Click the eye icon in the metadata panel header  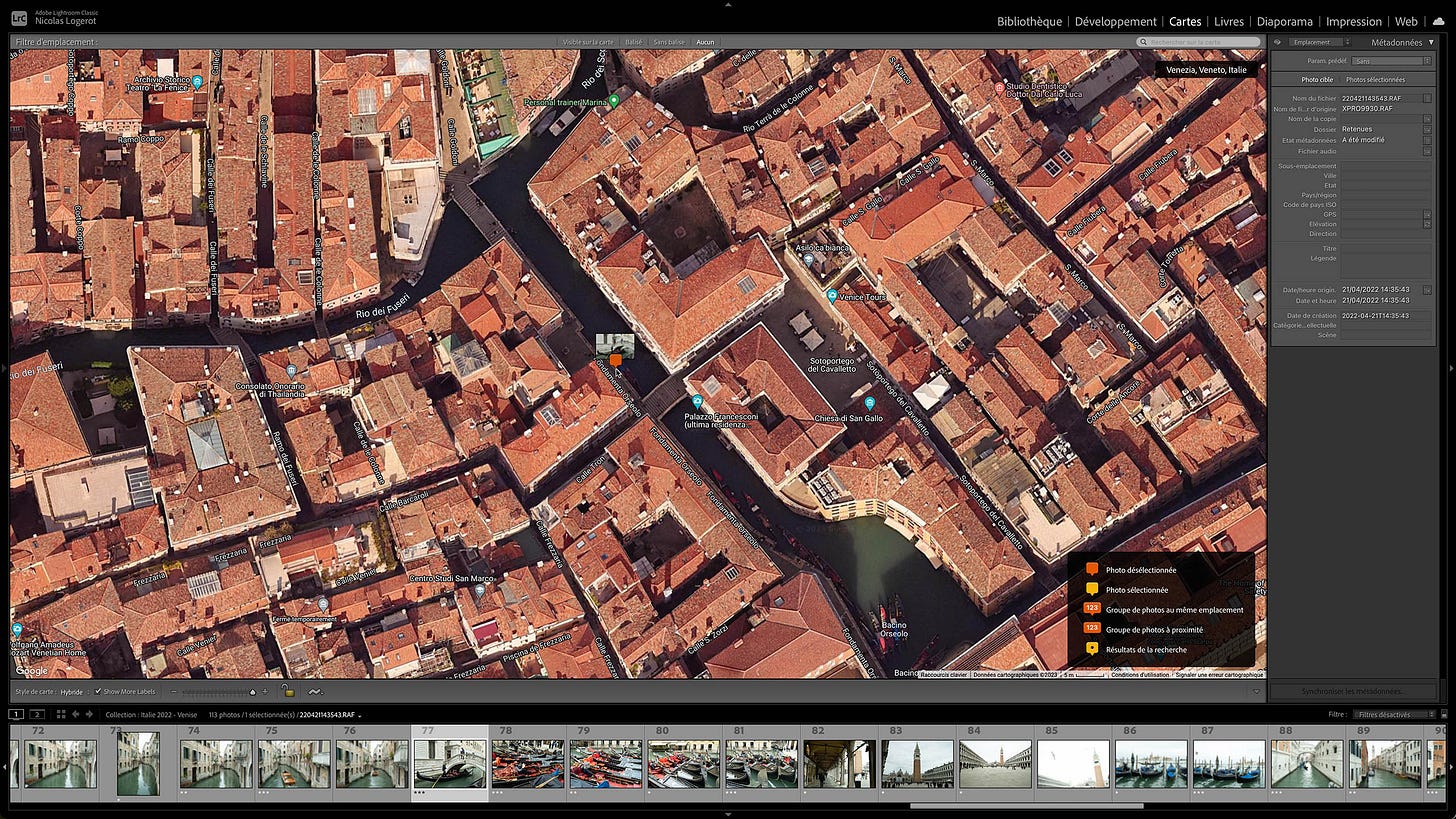click(x=1277, y=42)
